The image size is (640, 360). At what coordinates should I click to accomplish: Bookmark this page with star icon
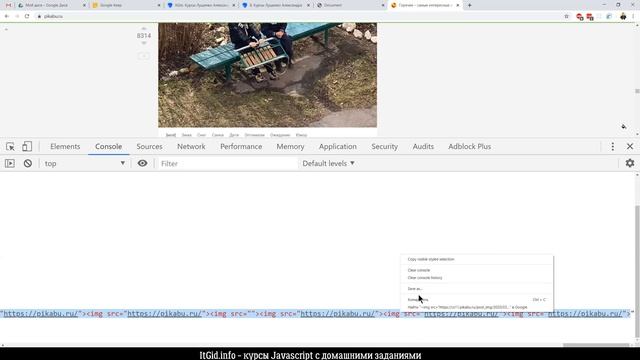[567, 16]
